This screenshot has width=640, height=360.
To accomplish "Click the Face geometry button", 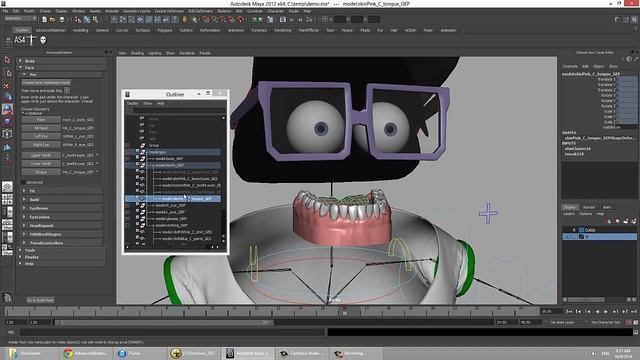I will (41, 120).
